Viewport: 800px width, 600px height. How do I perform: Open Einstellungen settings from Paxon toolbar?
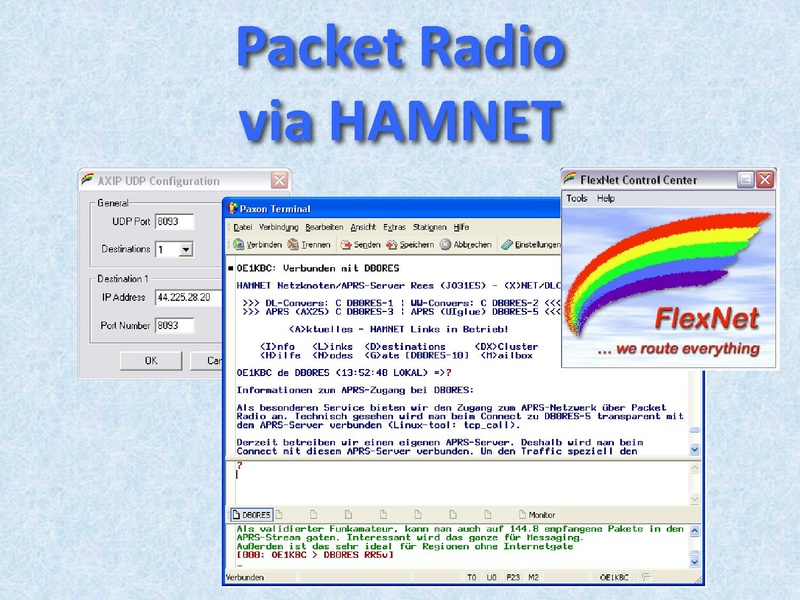click(531, 244)
